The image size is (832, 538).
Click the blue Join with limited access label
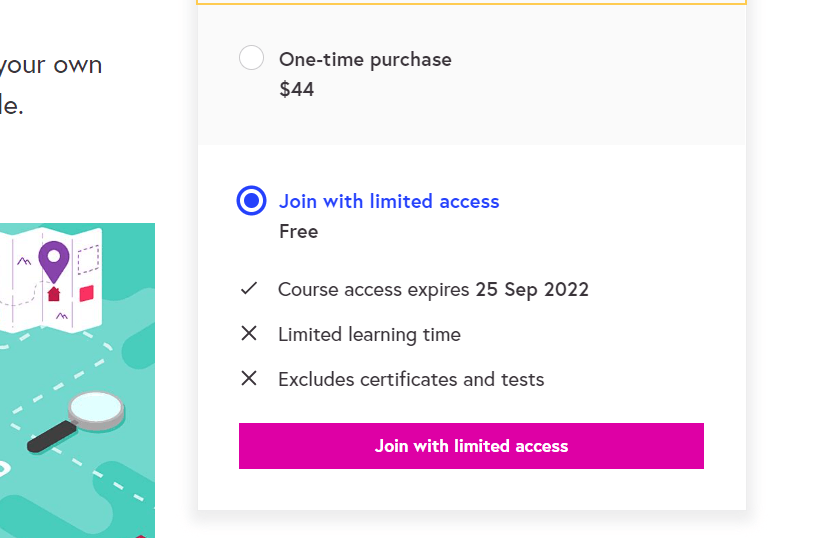pos(389,201)
